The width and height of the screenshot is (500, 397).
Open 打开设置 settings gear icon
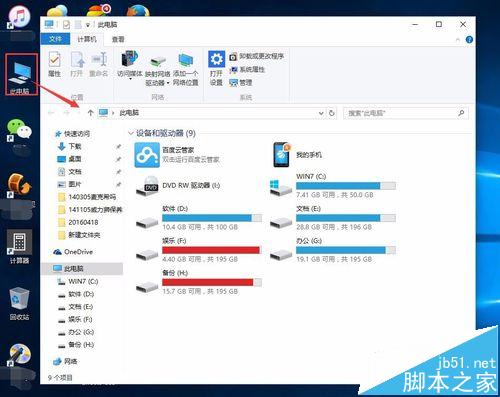(x=216, y=68)
